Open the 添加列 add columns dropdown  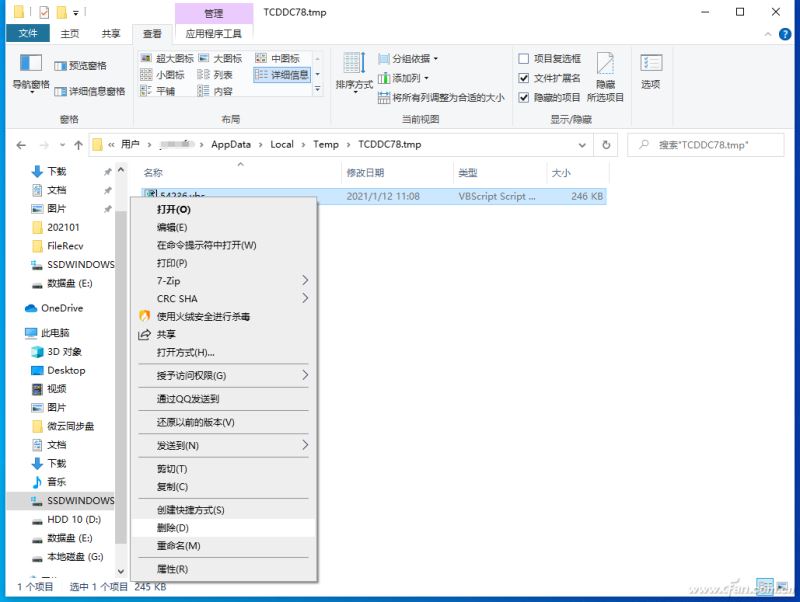coord(406,78)
